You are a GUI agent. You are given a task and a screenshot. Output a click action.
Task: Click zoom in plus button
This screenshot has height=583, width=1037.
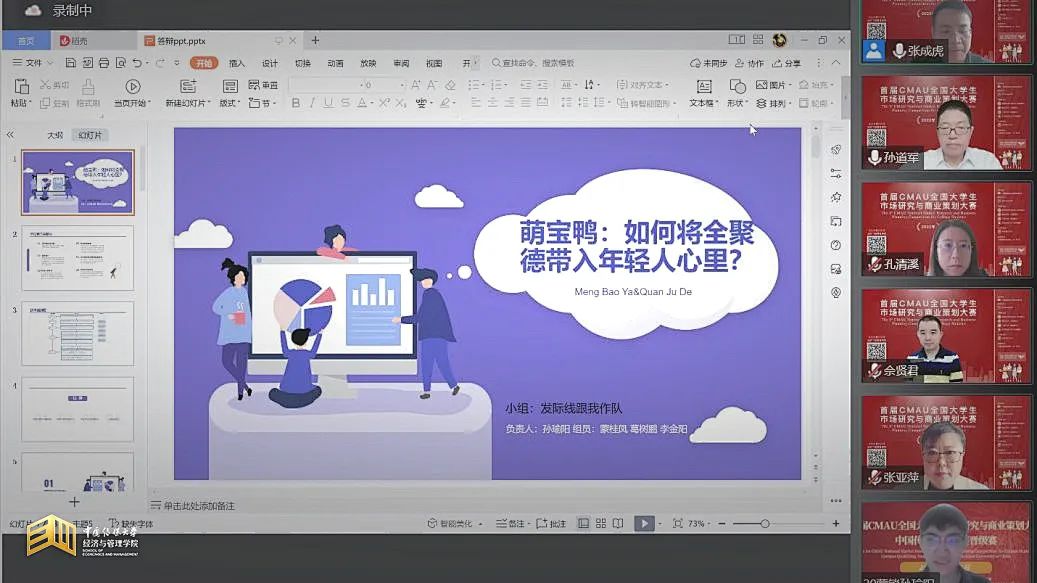(836, 524)
